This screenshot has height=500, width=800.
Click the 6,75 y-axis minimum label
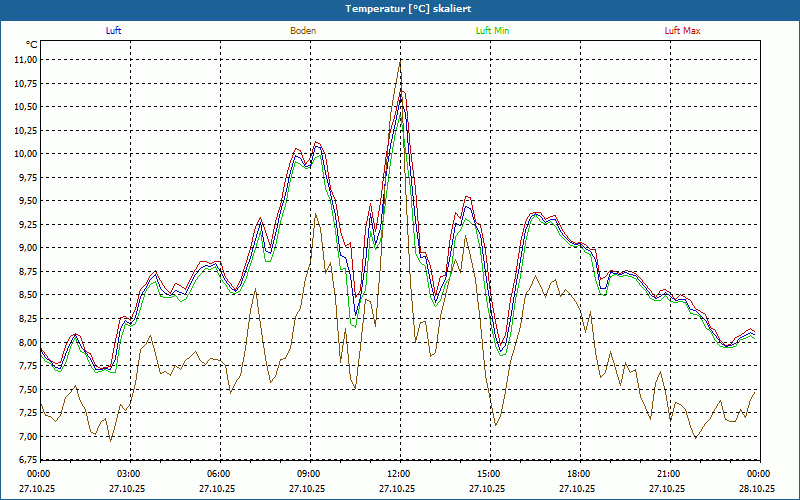(25, 460)
